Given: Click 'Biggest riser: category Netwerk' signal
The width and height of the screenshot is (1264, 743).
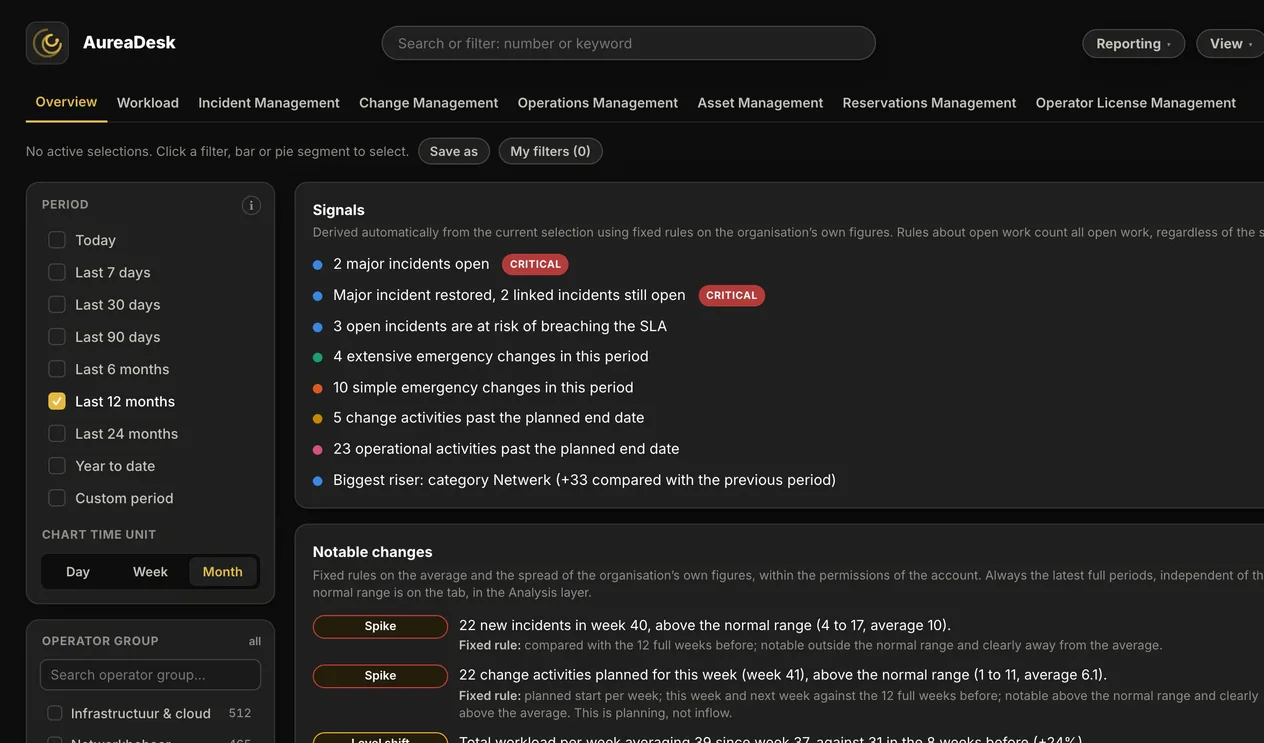Looking at the screenshot, I should pos(584,480).
